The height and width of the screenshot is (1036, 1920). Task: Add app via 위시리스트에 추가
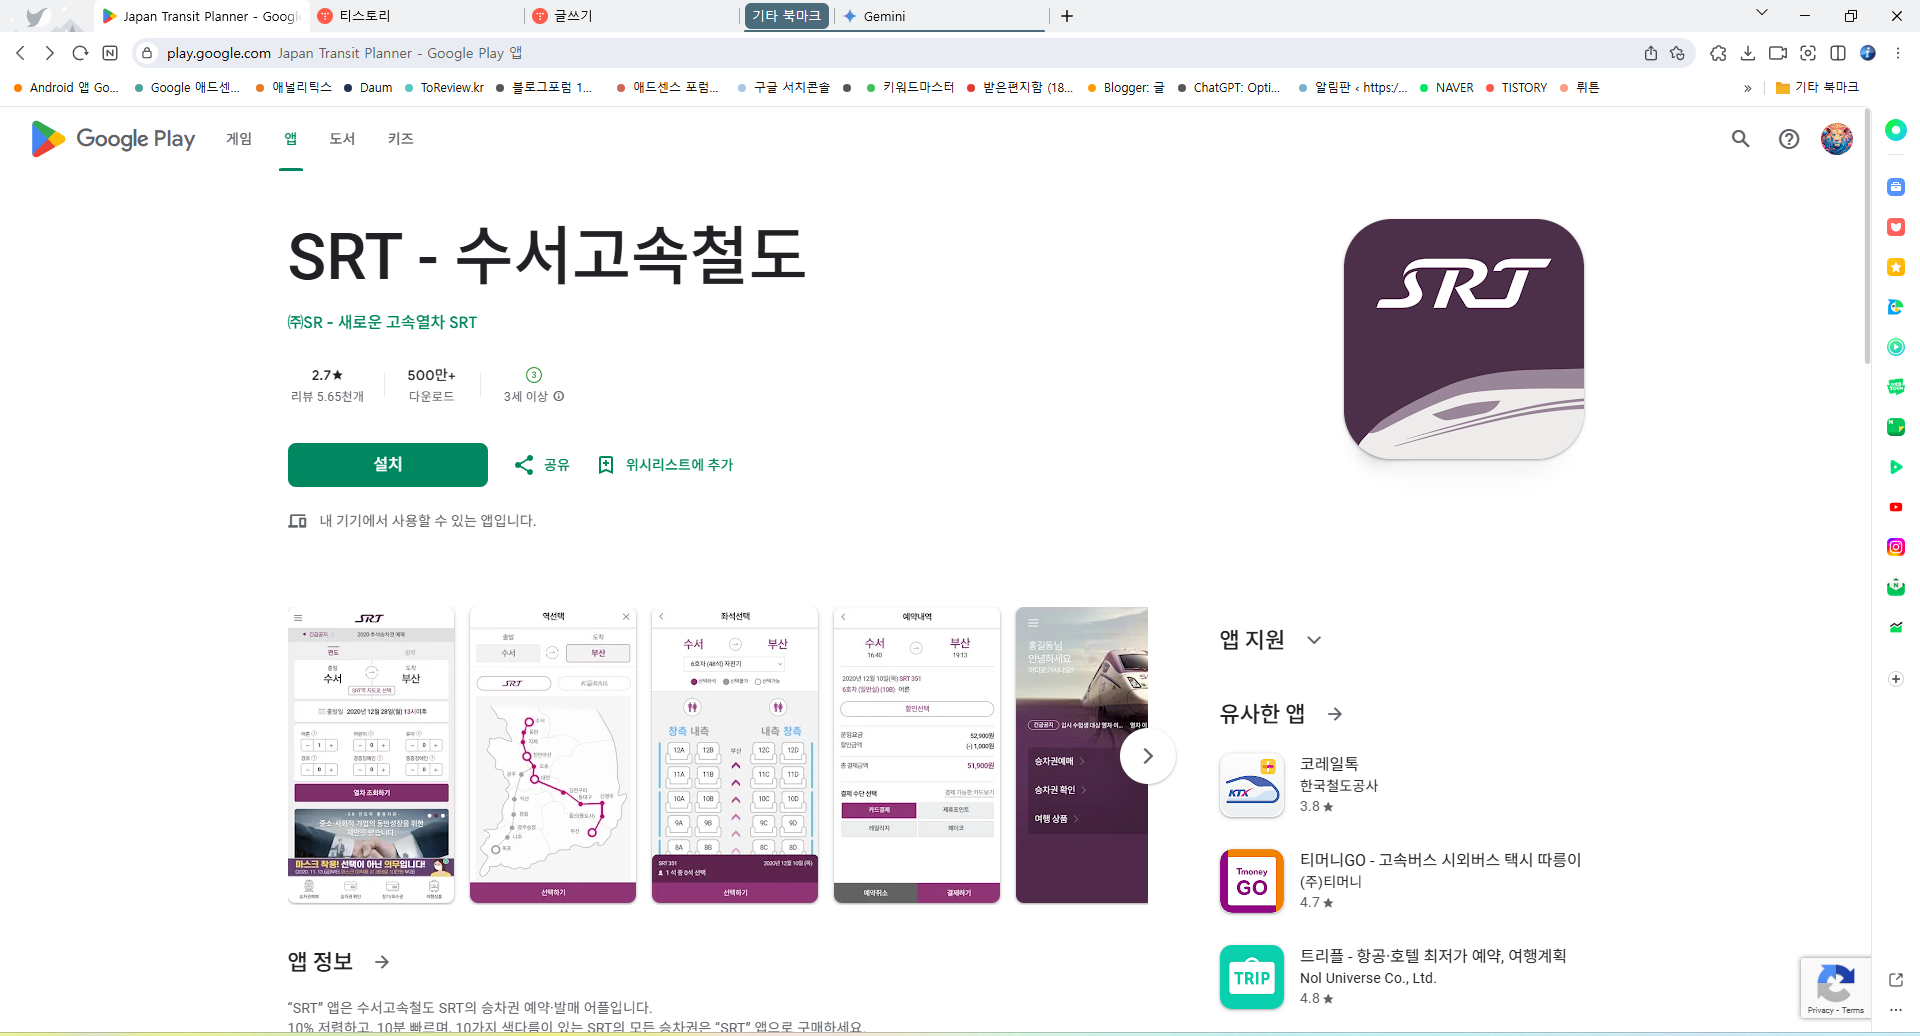[680, 465]
